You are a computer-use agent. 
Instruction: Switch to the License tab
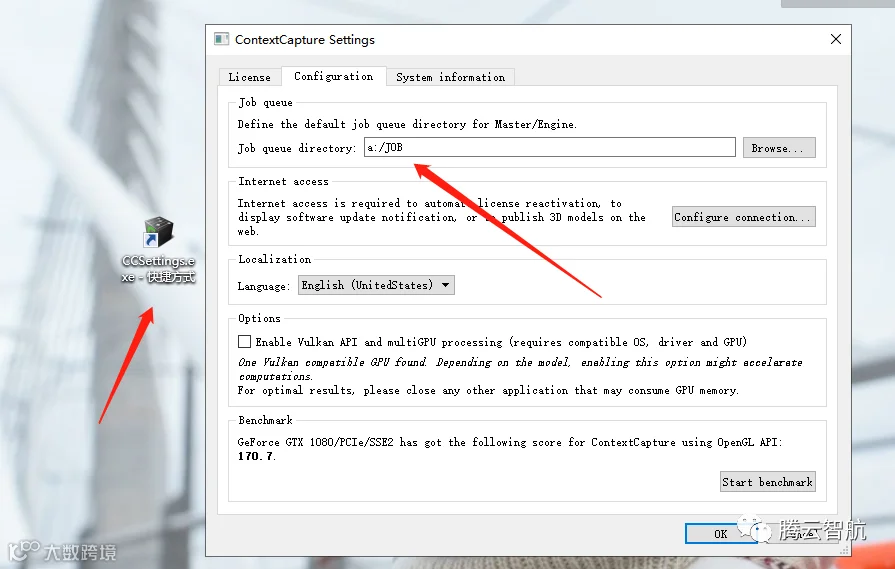249,77
